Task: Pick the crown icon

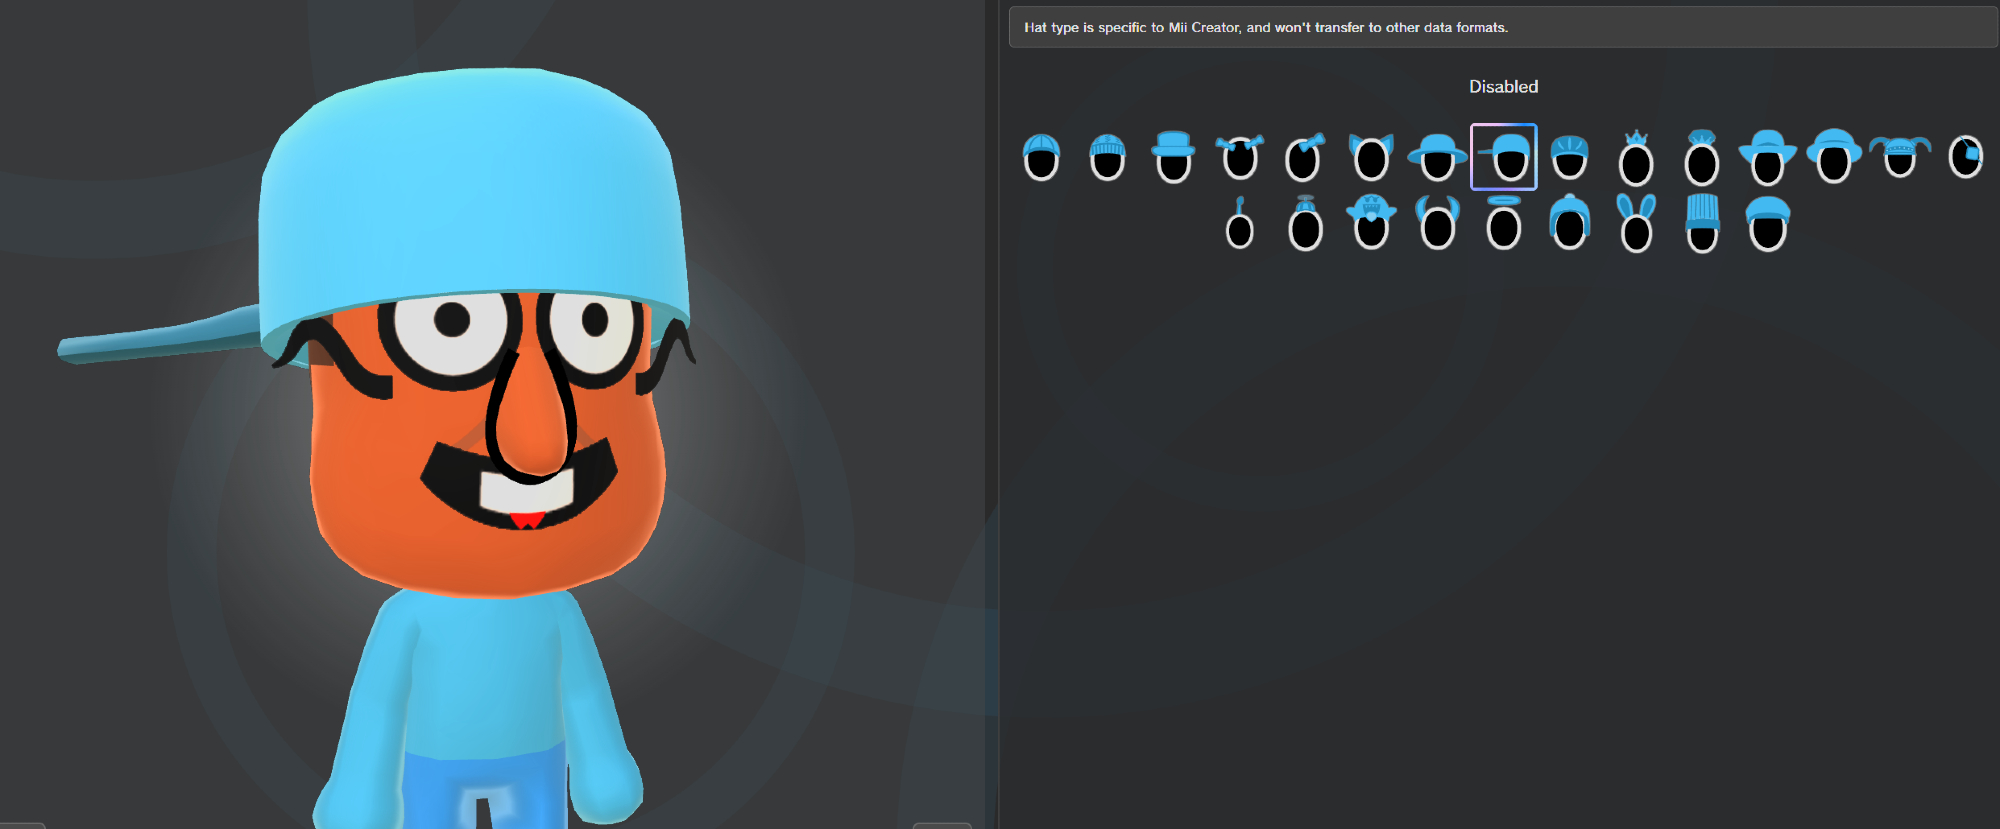Action: pos(1636,158)
